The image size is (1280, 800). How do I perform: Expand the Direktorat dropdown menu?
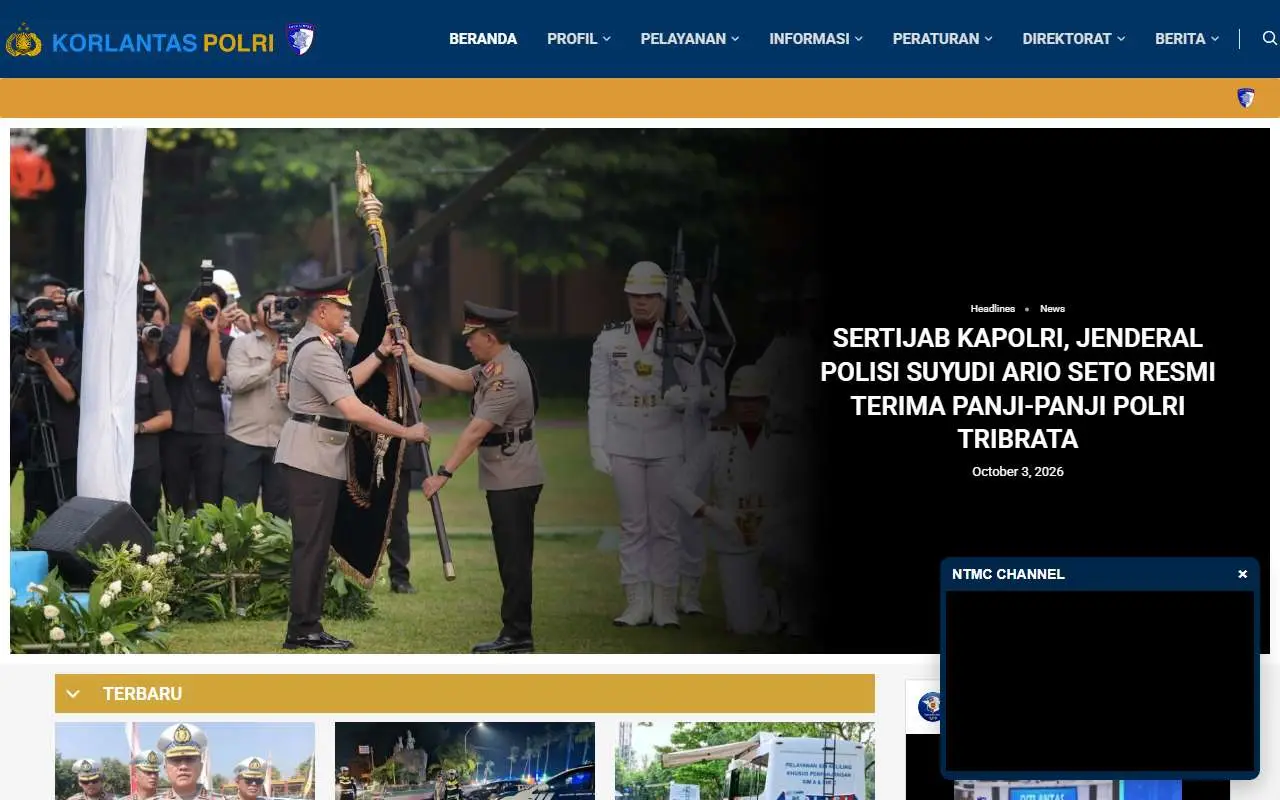(1074, 39)
